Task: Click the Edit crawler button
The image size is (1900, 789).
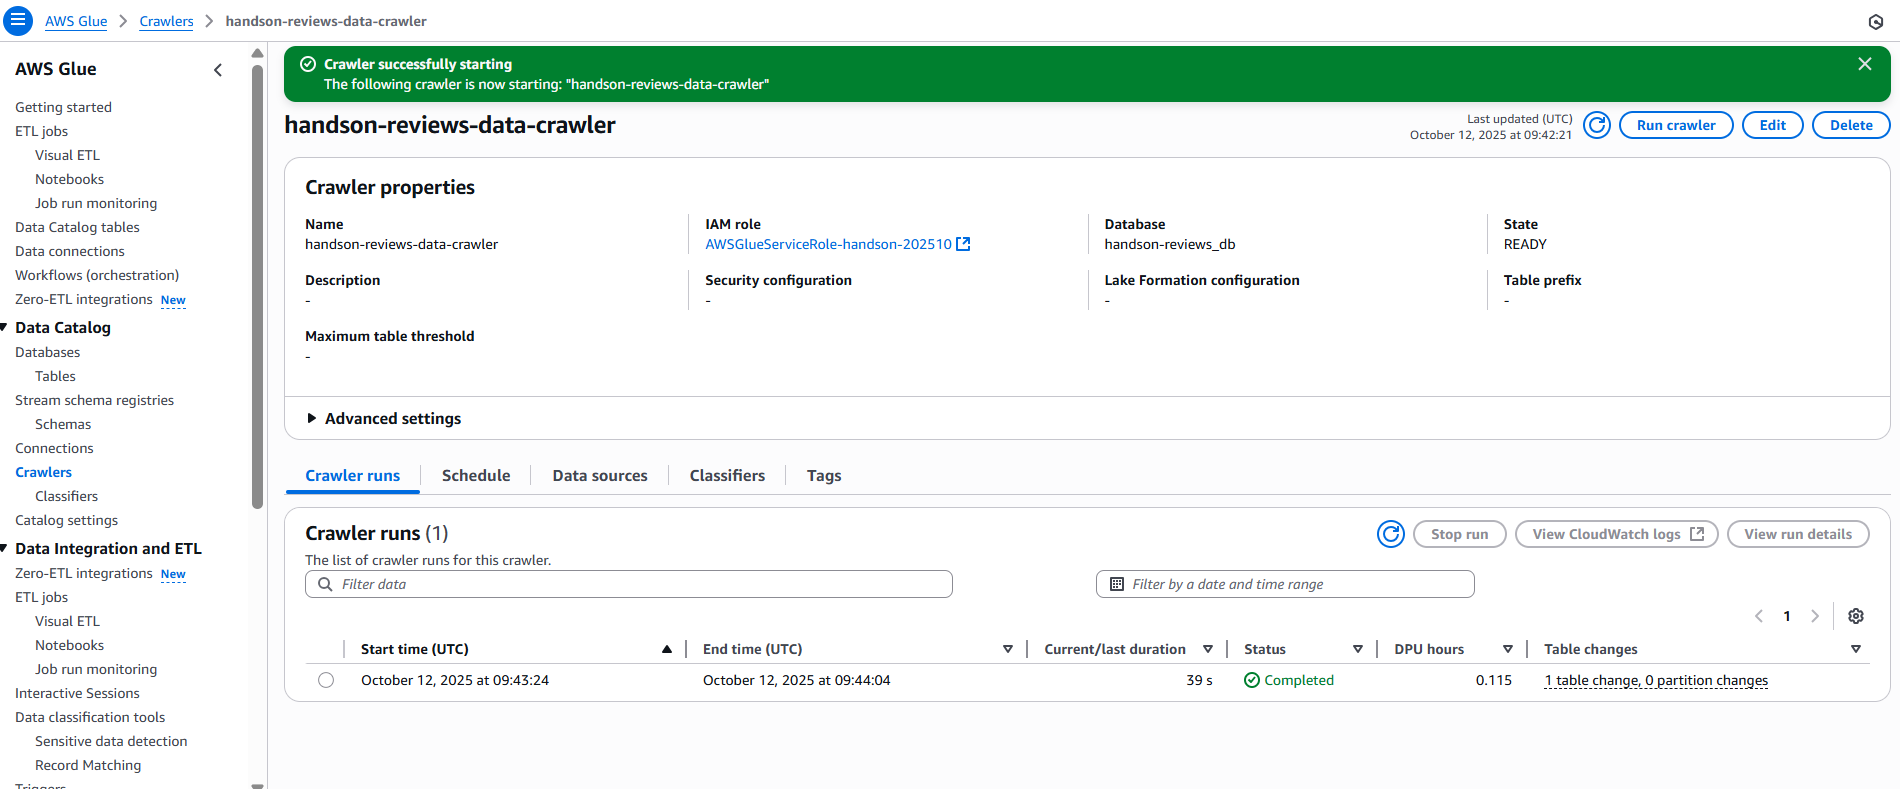Action: point(1772,125)
